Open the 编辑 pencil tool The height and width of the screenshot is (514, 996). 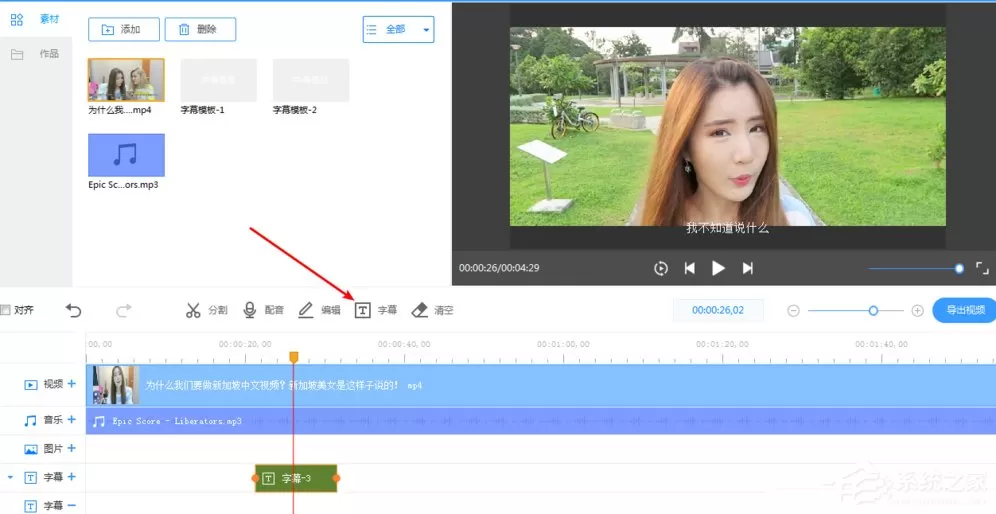(319, 310)
